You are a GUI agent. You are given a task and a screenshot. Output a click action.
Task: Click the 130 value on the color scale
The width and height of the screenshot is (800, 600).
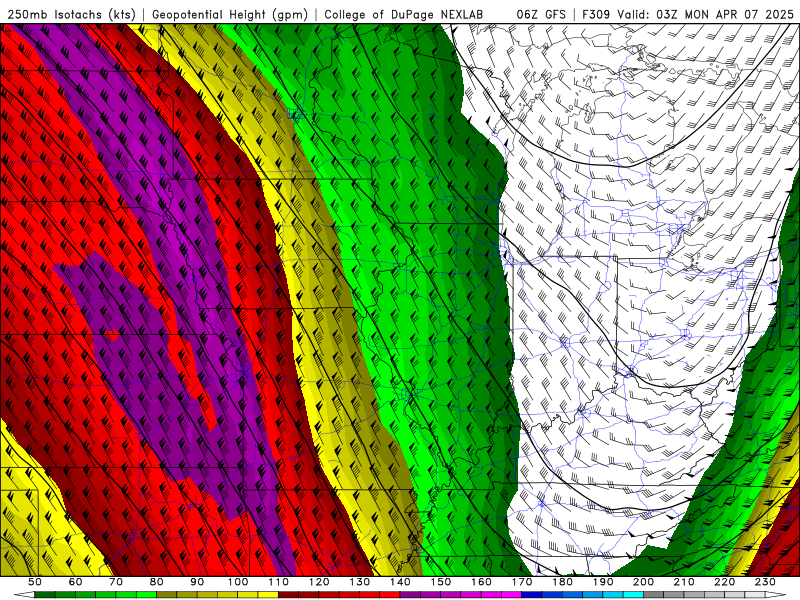pos(360,582)
